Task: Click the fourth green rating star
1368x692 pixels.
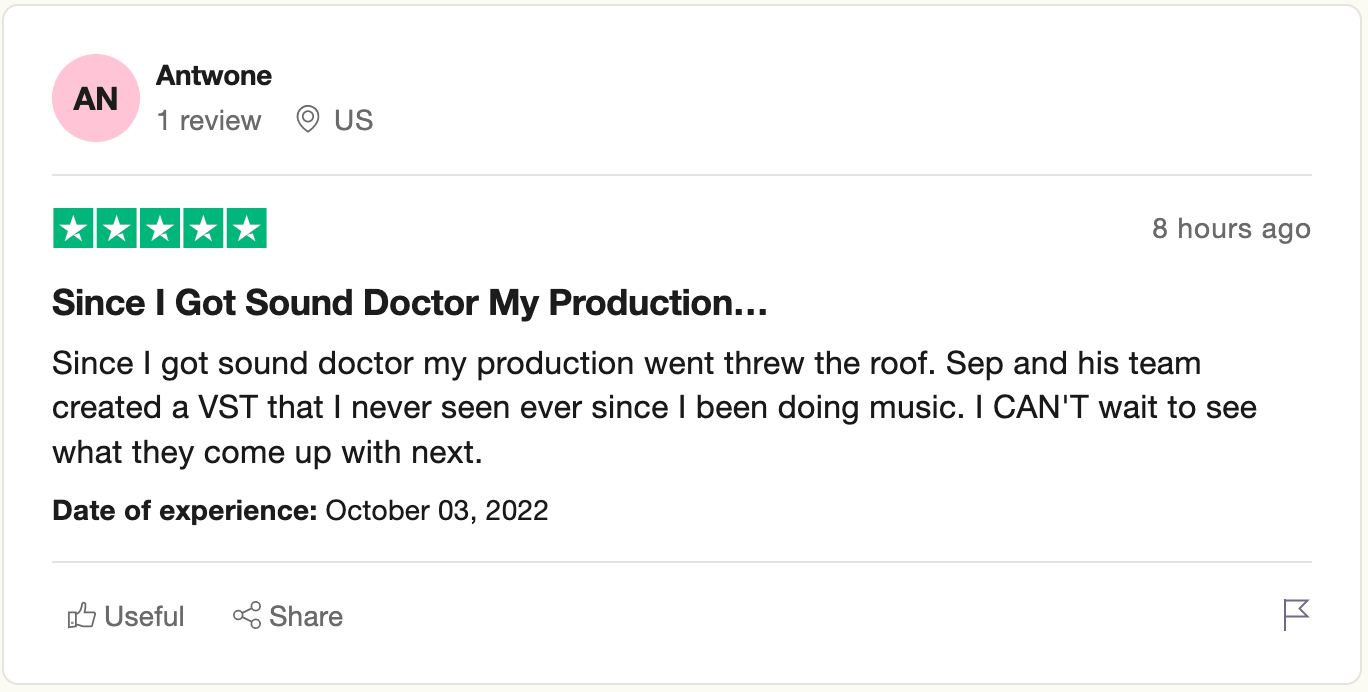Action: coord(202,229)
